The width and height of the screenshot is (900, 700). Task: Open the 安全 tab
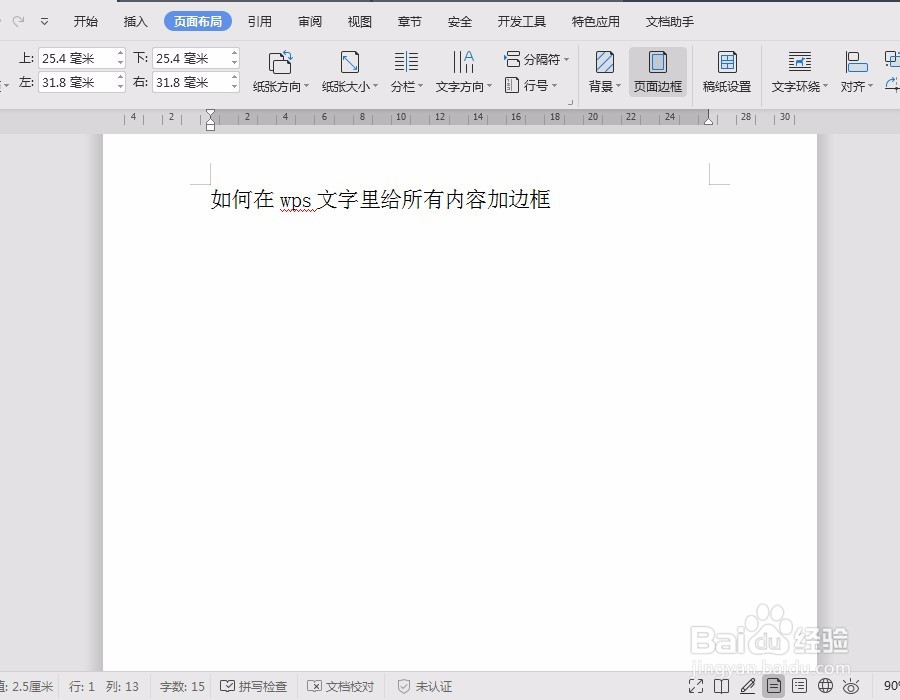[460, 22]
